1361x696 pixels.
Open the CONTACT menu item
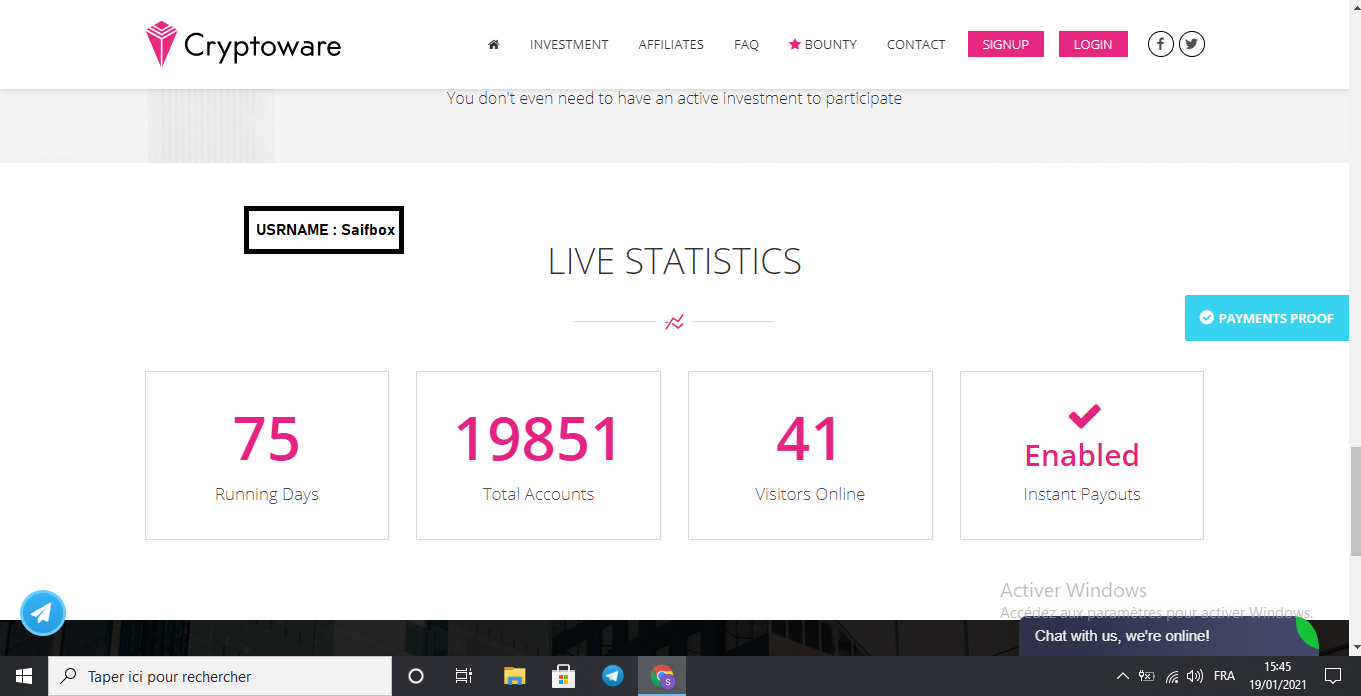tap(916, 45)
